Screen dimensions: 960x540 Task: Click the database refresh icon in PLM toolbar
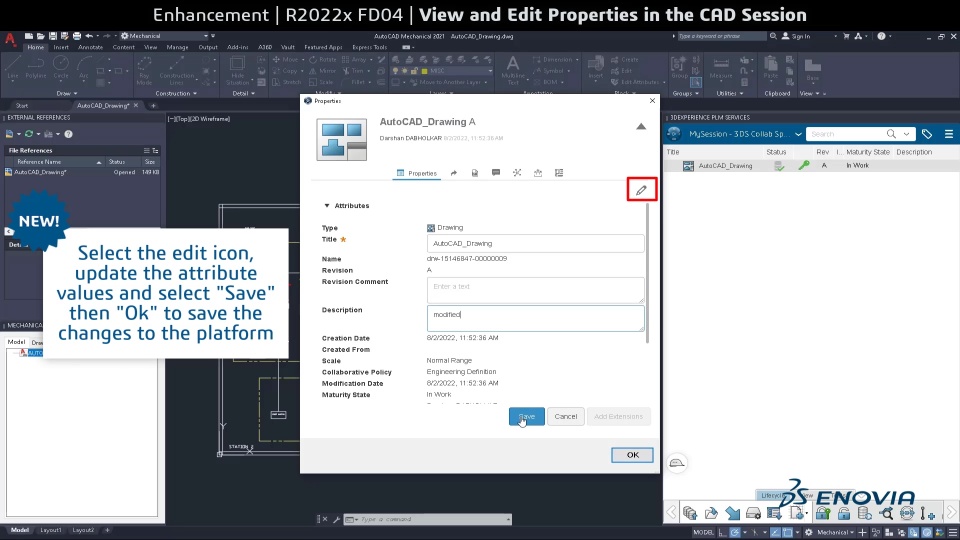click(864, 513)
